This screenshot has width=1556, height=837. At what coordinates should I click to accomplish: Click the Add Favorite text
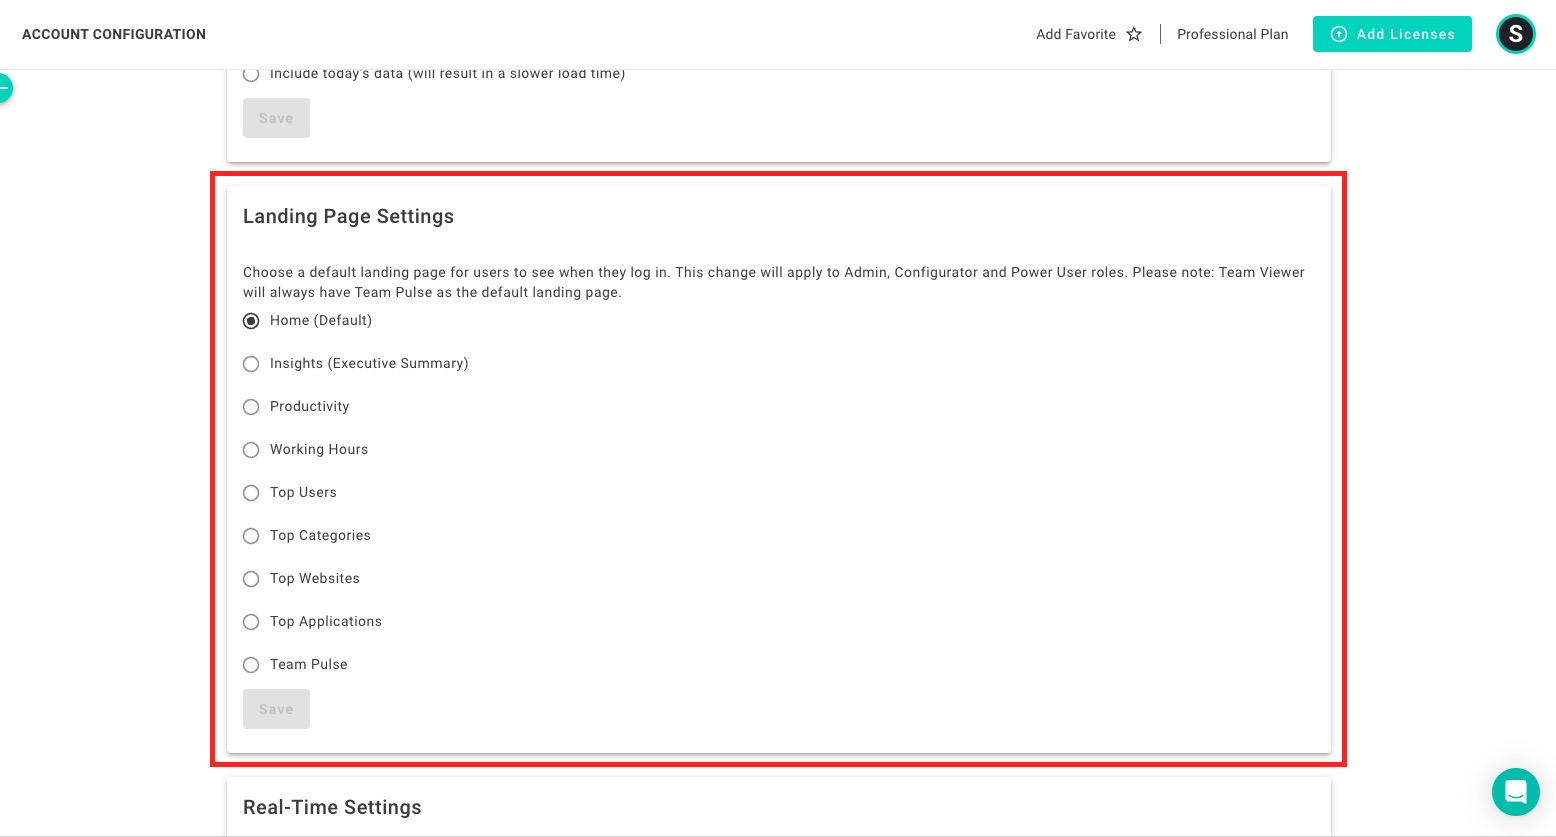coord(1076,34)
